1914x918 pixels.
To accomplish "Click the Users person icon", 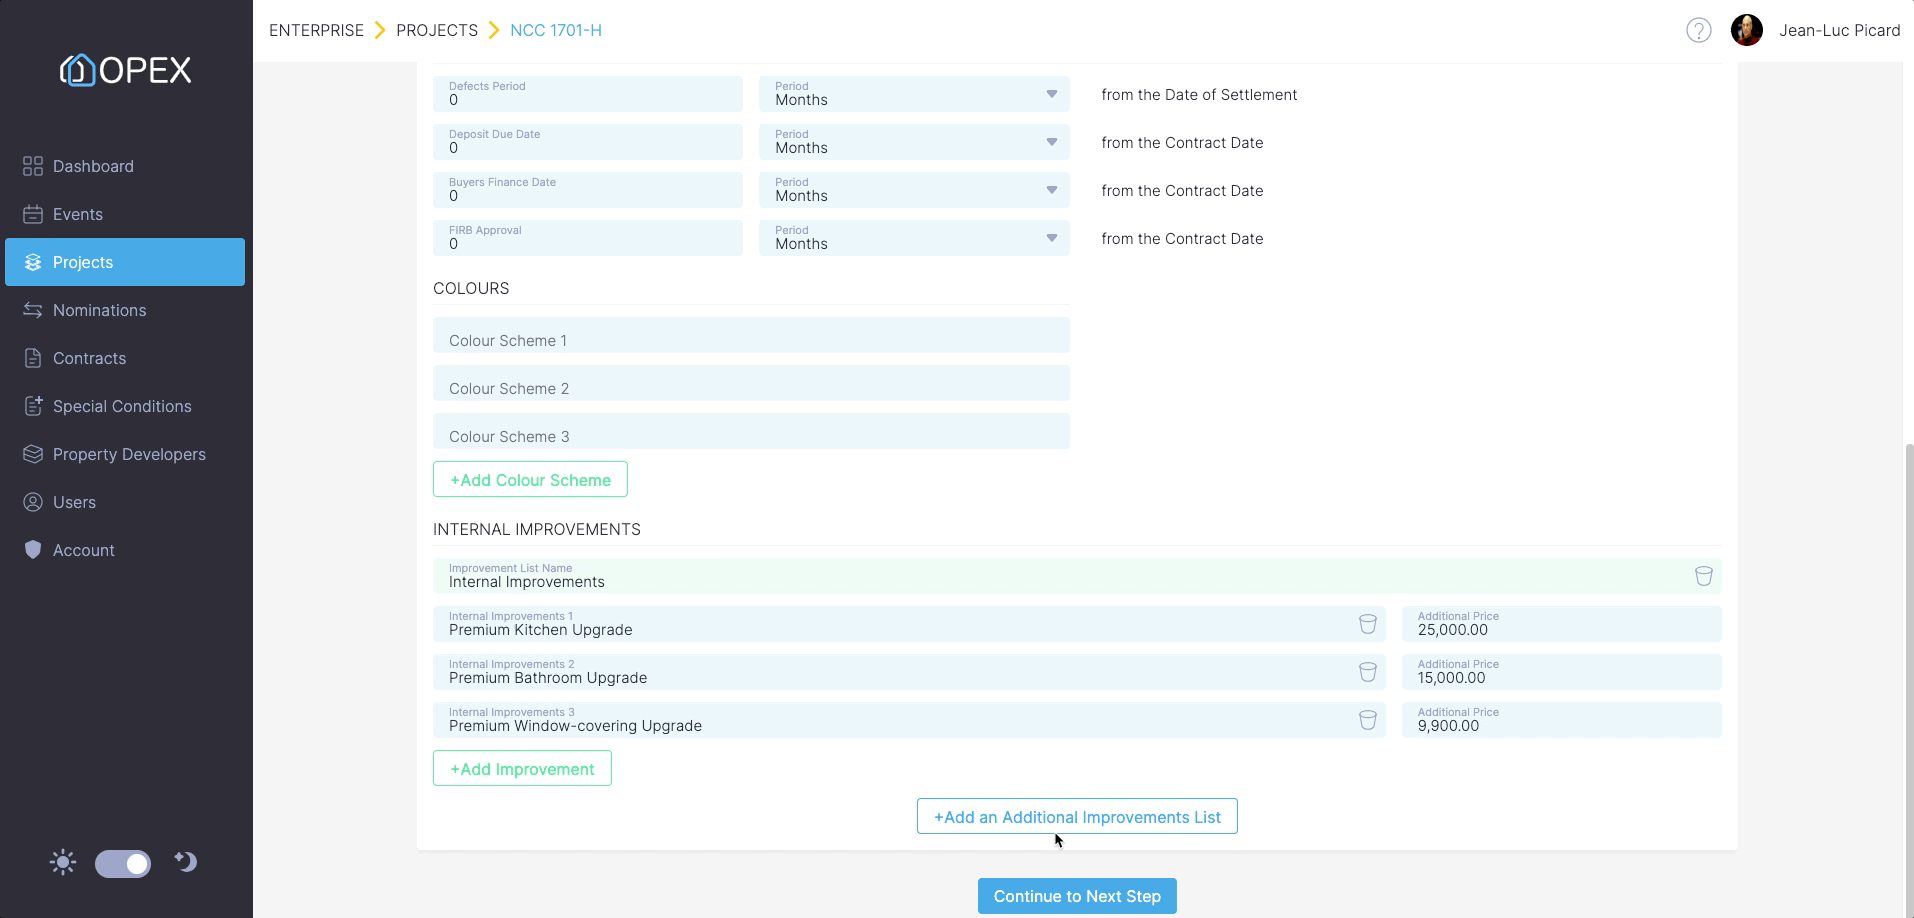I will click(33, 502).
